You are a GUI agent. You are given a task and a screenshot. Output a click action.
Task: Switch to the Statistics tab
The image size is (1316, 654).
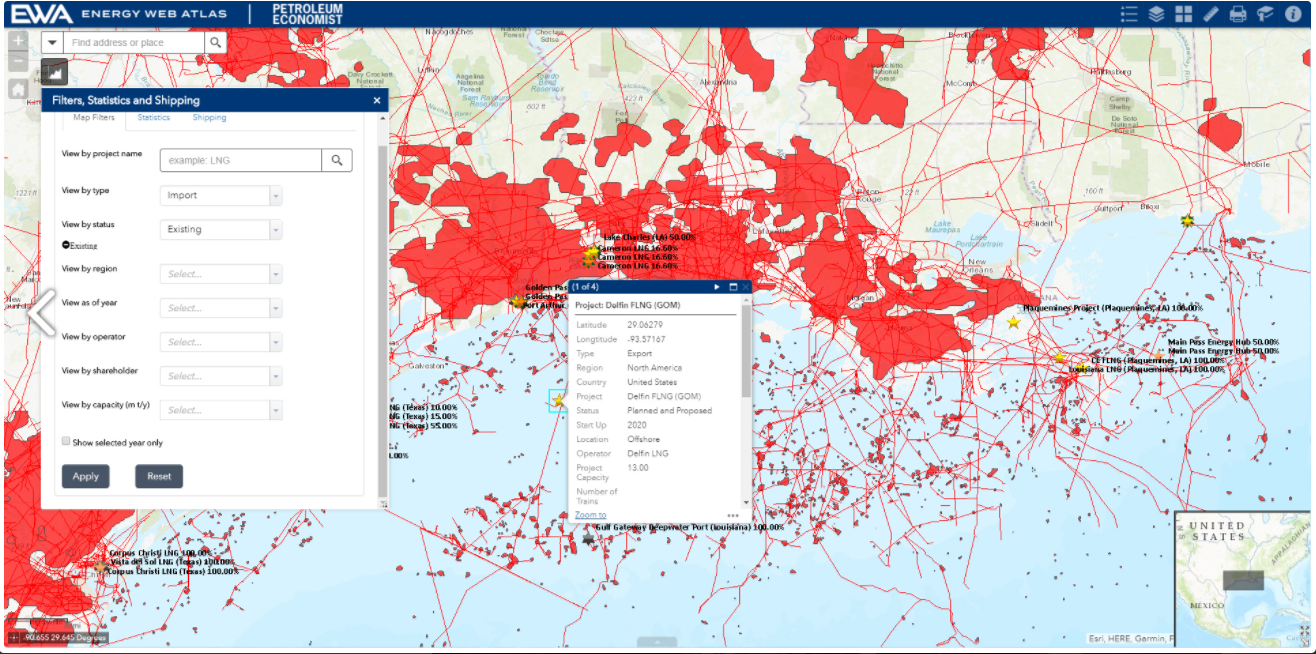(154, 118)
